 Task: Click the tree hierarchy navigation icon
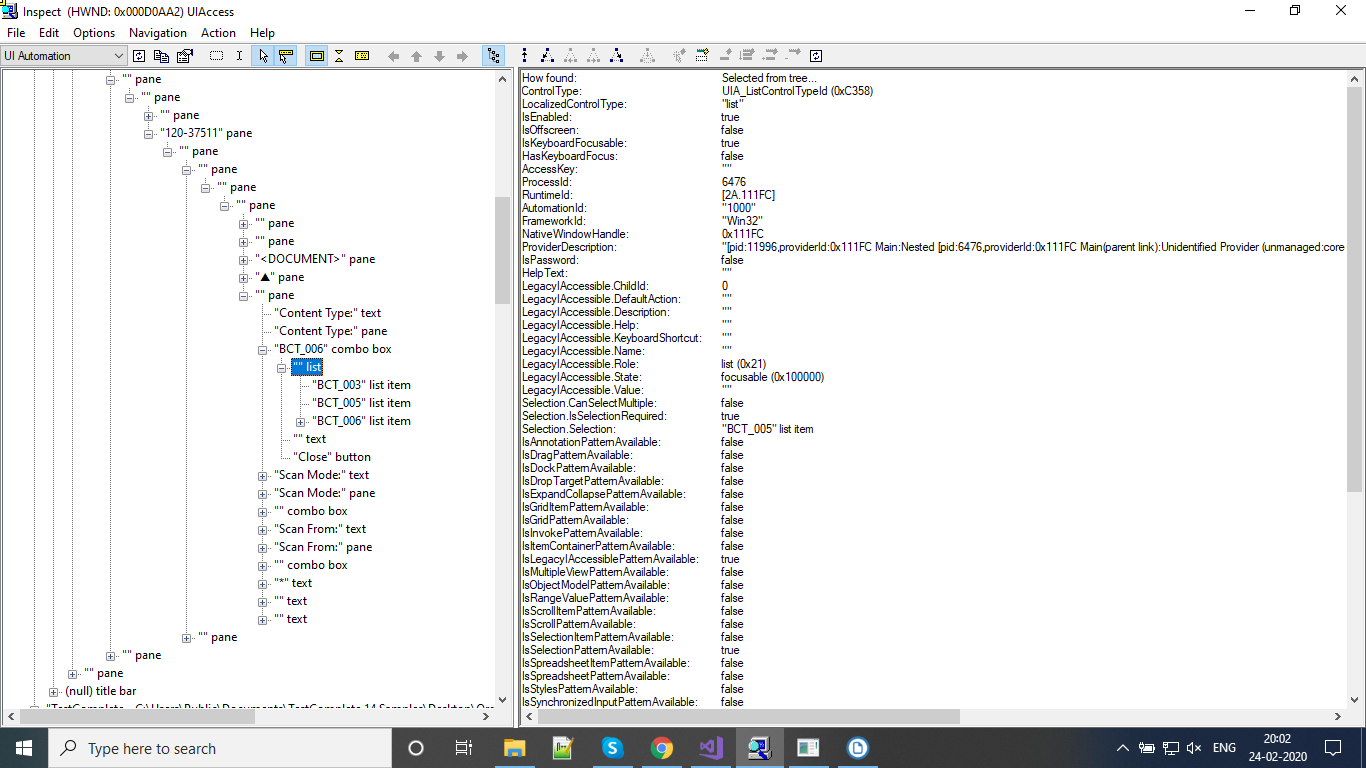[493, 56]
